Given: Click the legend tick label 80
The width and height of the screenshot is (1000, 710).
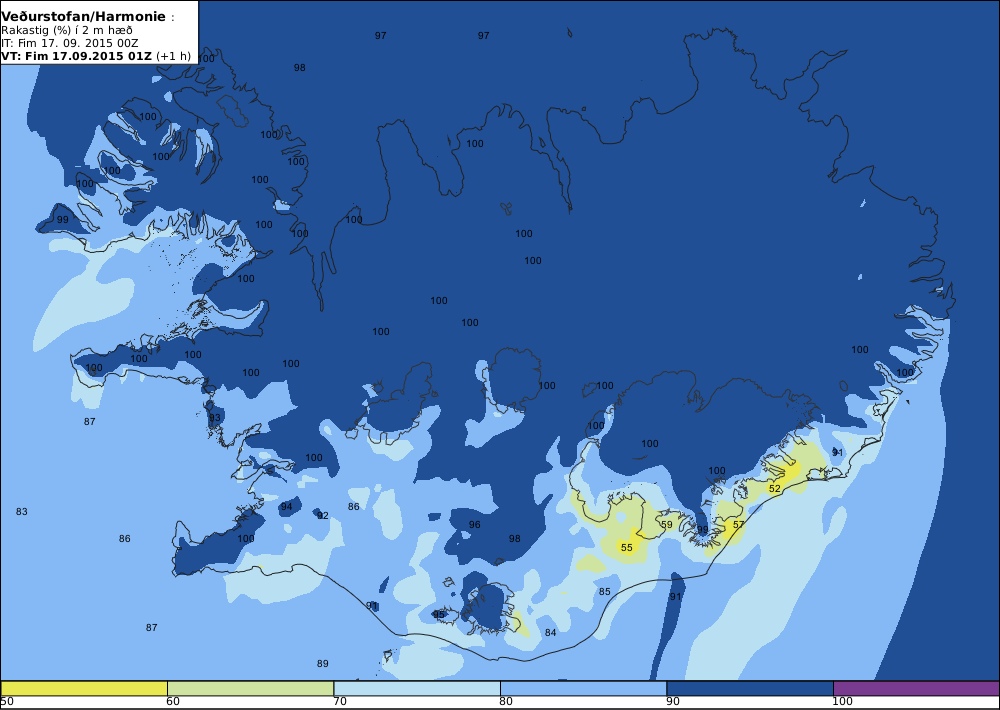Looking at the screenshot, I should pos(506,702).
